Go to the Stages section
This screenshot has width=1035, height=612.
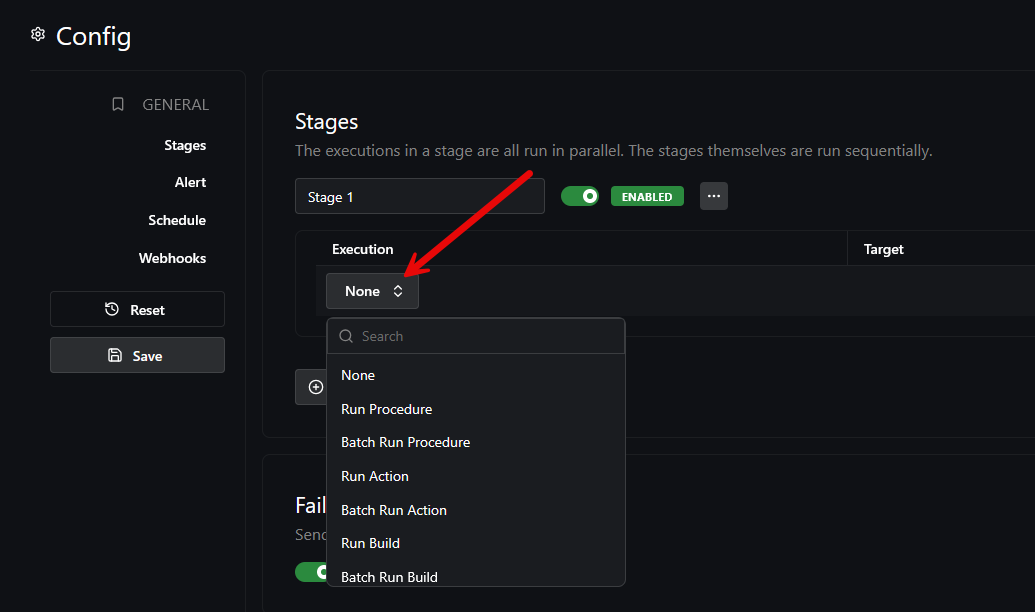185,145
